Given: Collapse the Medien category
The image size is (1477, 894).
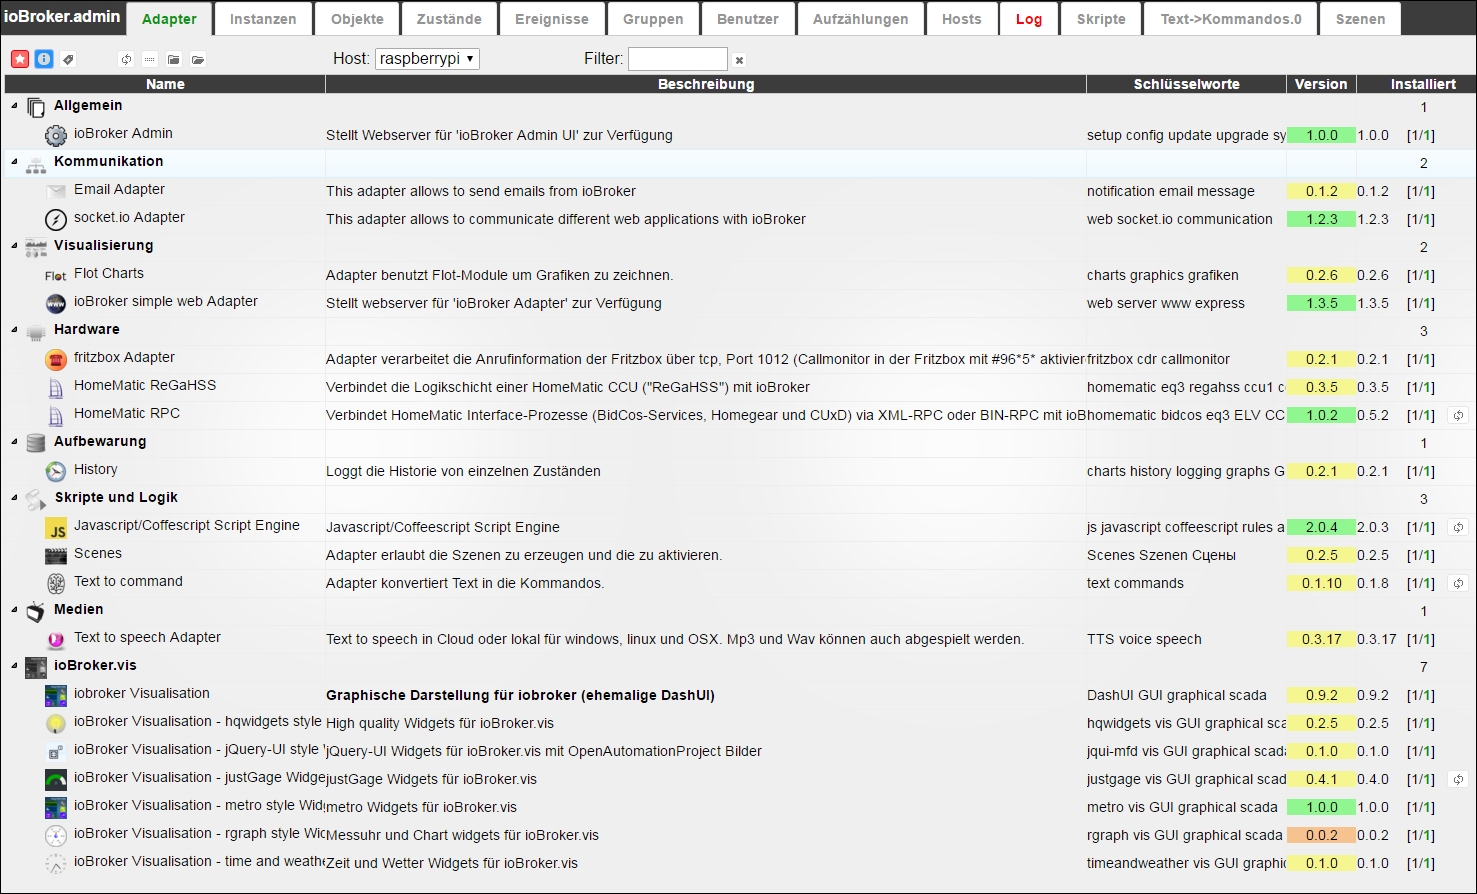Looking at the screenshot, I should tap(14, 609).
